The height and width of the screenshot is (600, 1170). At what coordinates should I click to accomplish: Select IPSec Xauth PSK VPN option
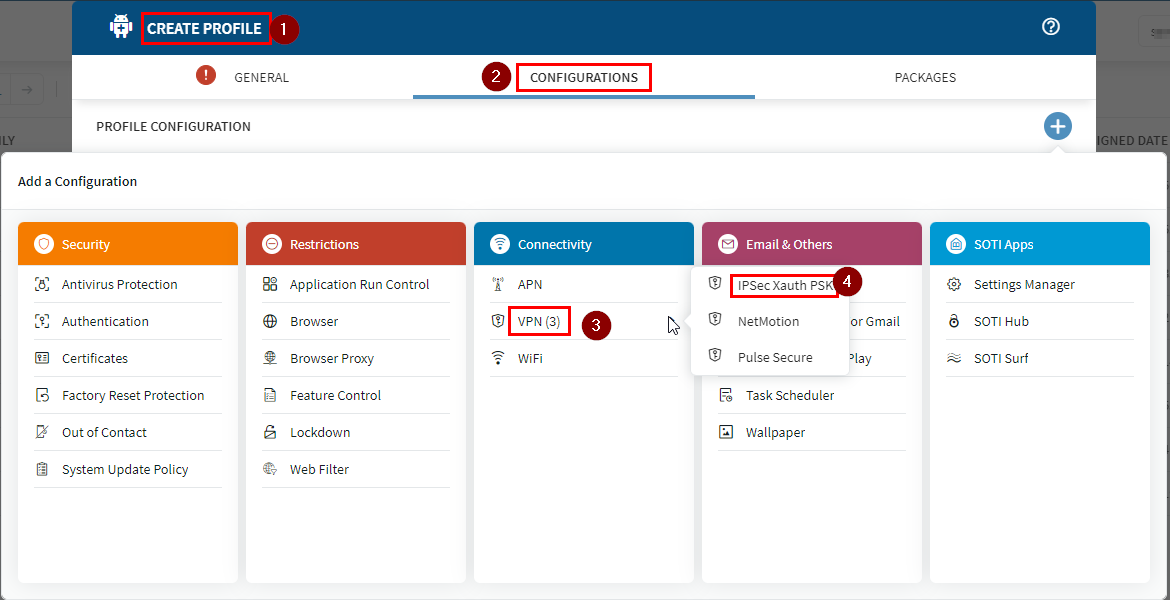click(784, 285)
